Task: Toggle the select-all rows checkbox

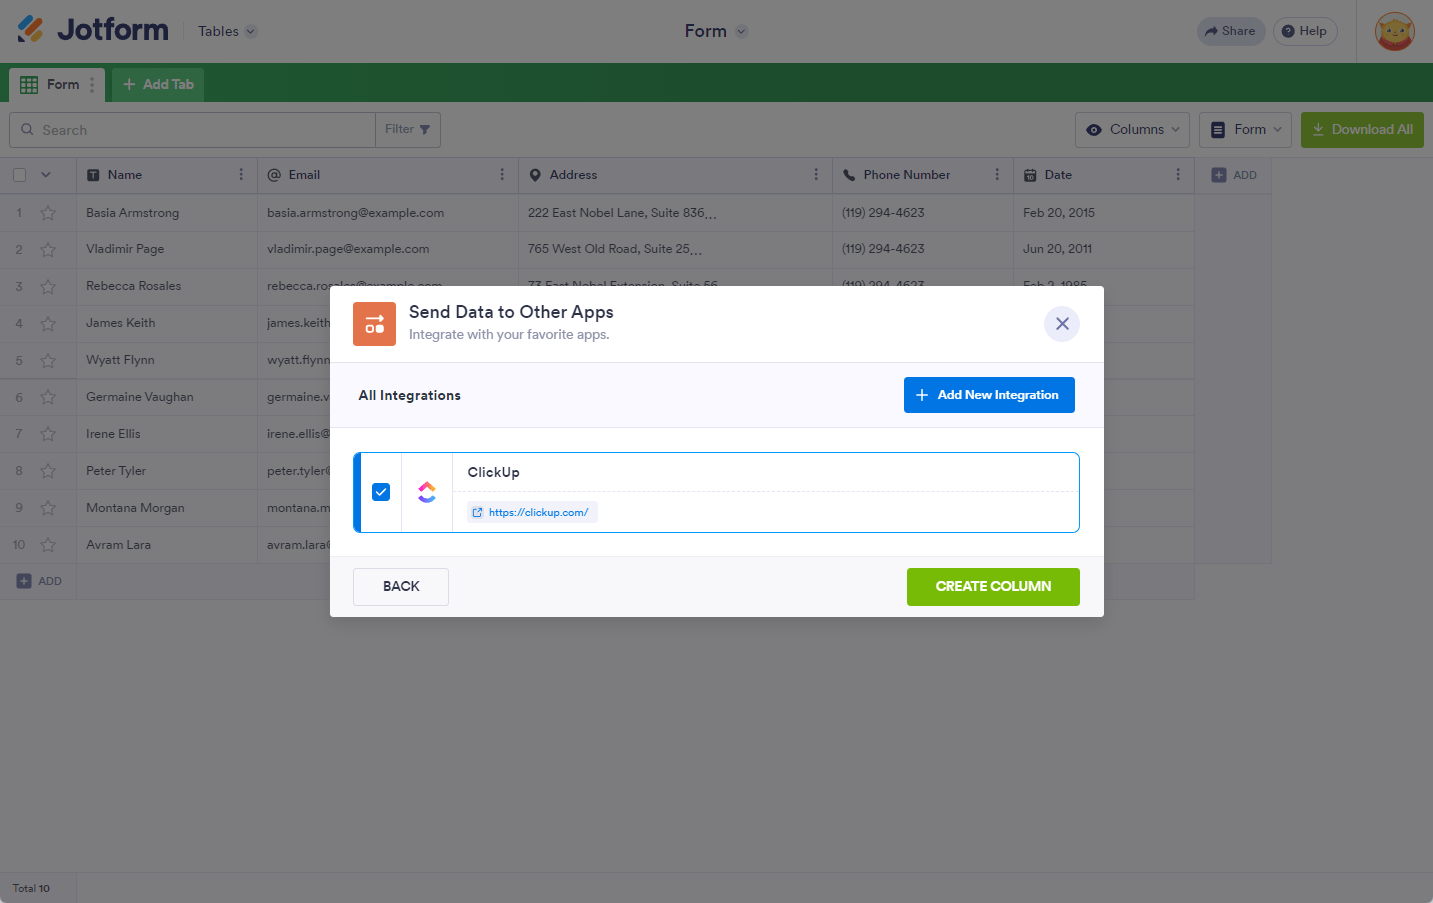Action: point(19,175)
